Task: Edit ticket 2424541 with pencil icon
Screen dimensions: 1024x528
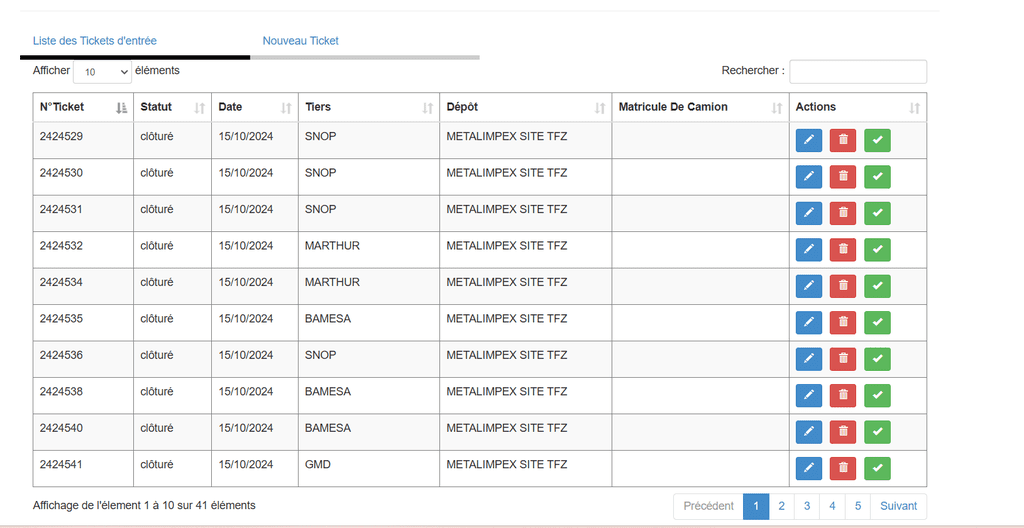Action: (808, 469)
